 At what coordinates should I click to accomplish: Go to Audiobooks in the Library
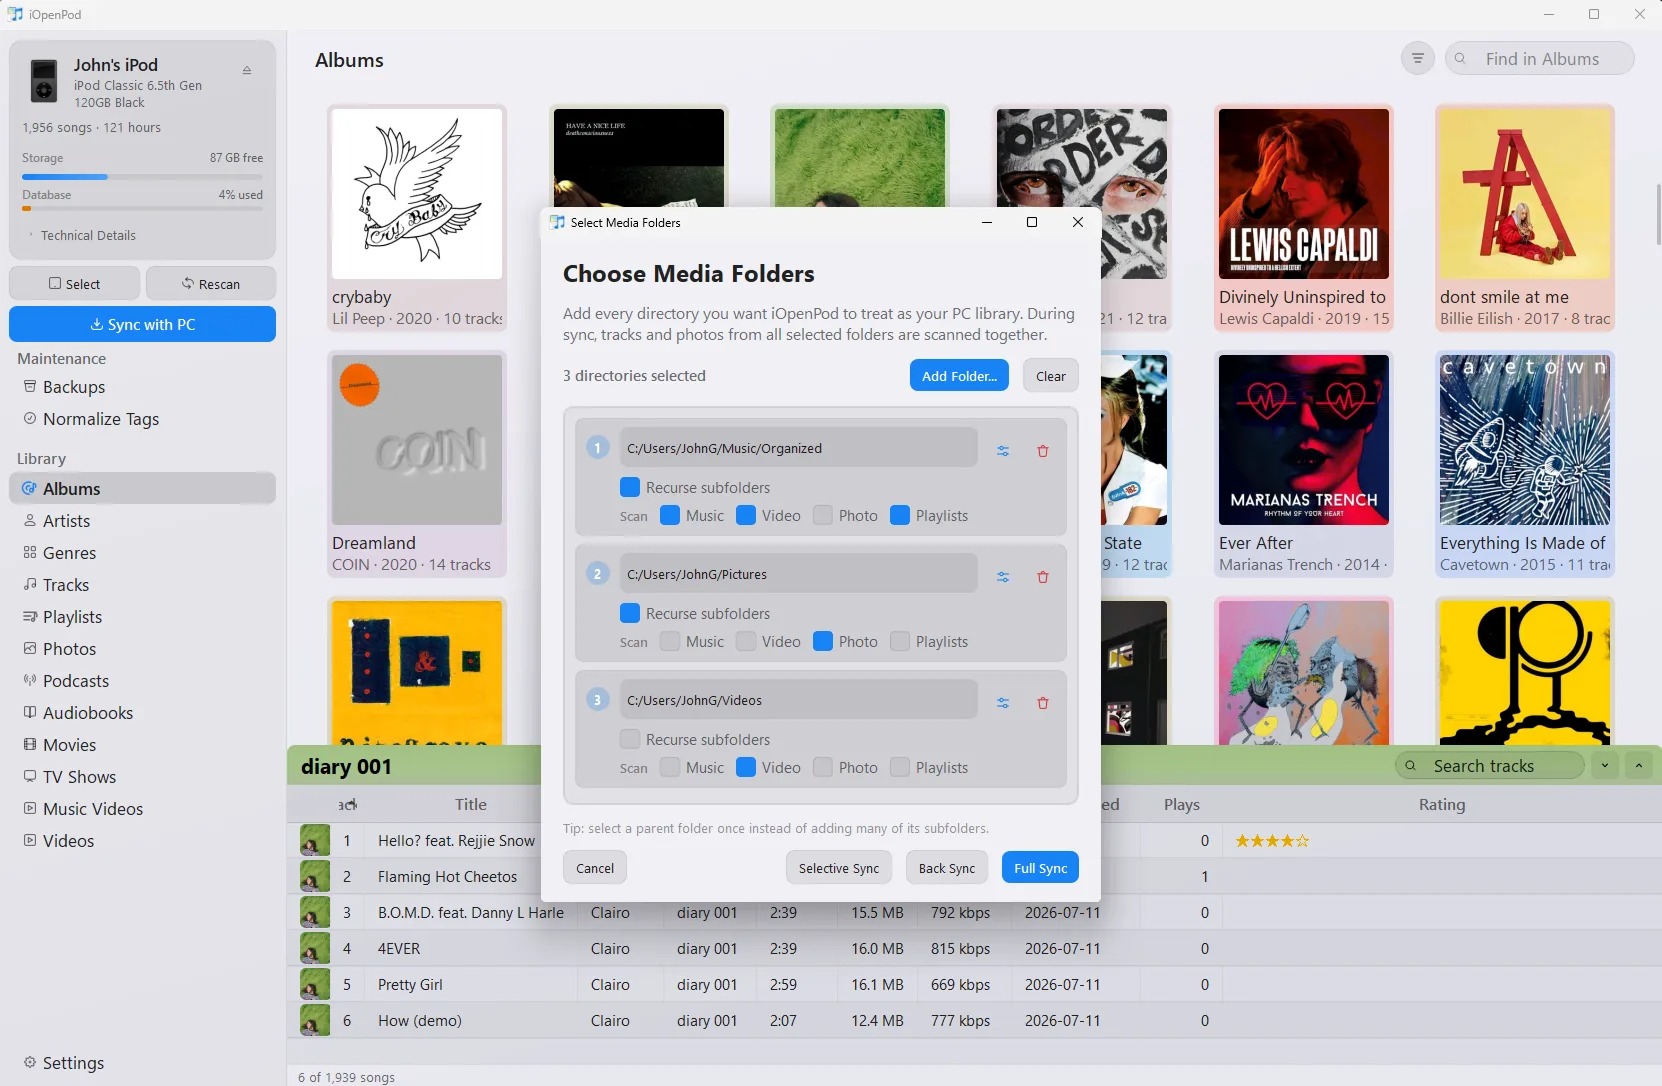pos(142,713)
